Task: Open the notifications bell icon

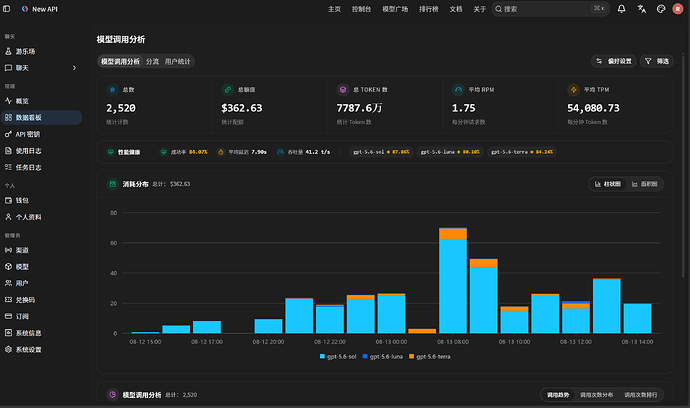Action: point(621,9)
